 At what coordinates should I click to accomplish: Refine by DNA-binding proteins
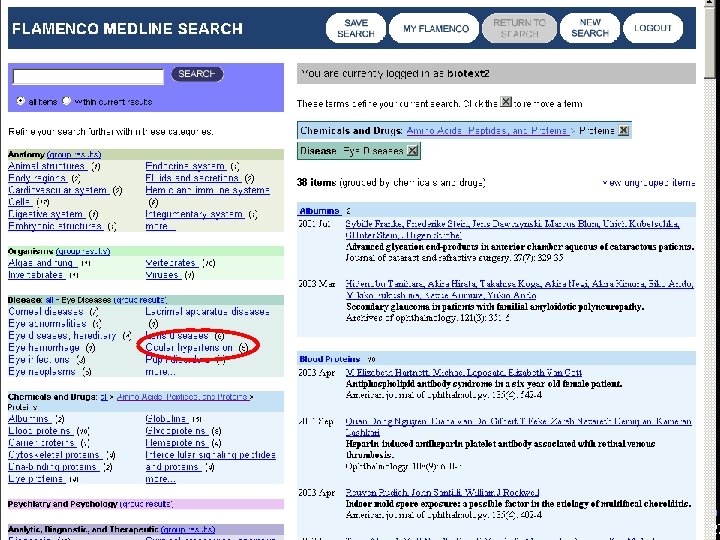(x=54, y=466)
